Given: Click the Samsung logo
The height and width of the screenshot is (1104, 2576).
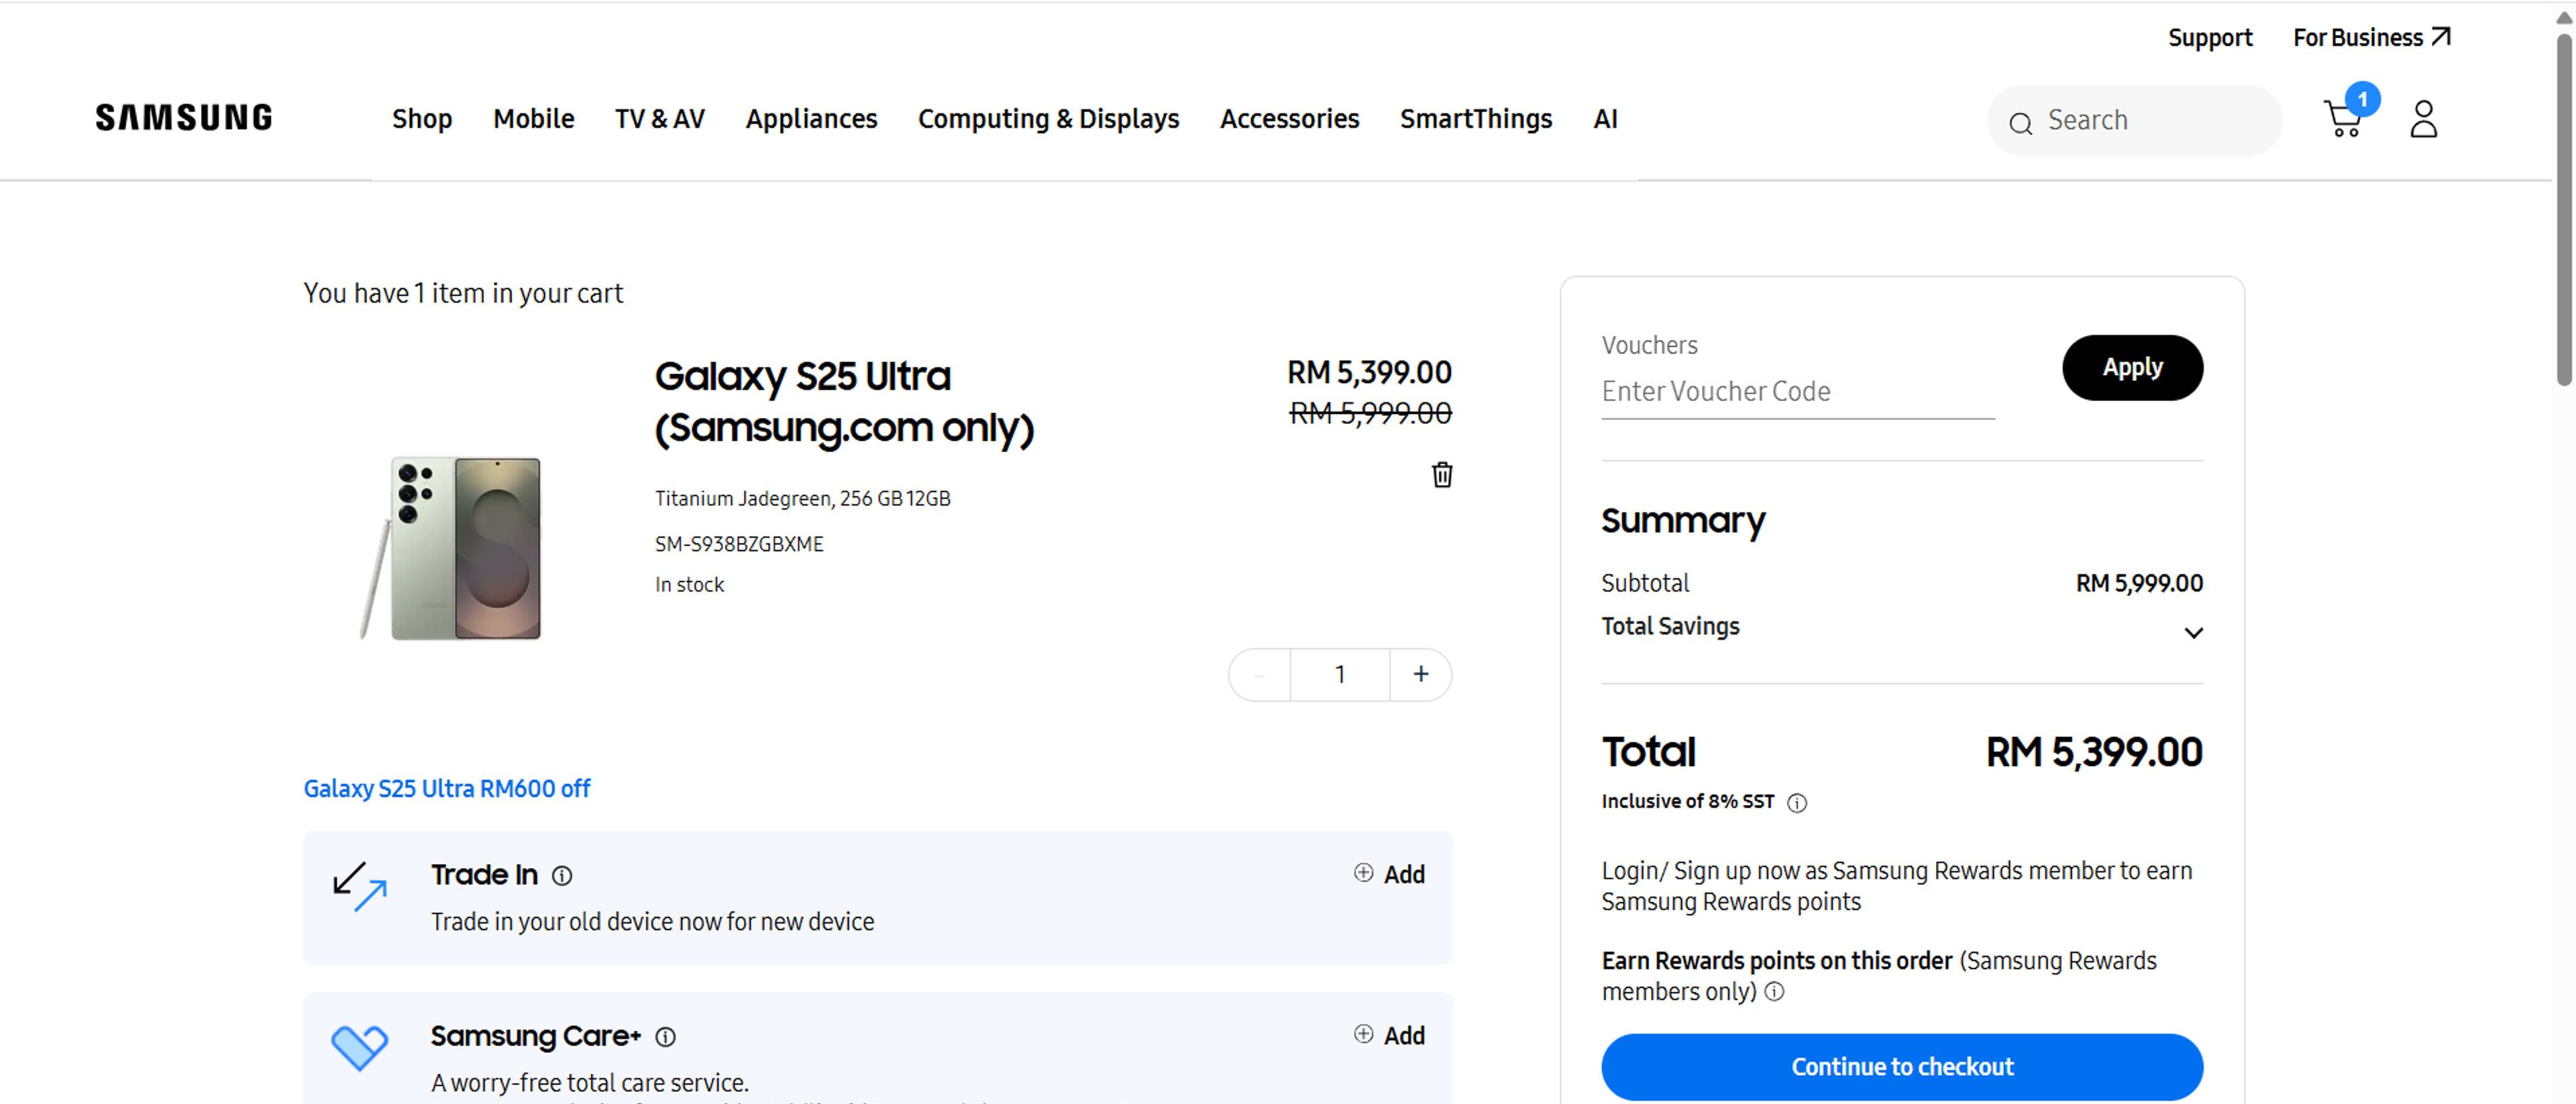Looking at the screenshot, I should pyautogui.click(x=184, y=118).
